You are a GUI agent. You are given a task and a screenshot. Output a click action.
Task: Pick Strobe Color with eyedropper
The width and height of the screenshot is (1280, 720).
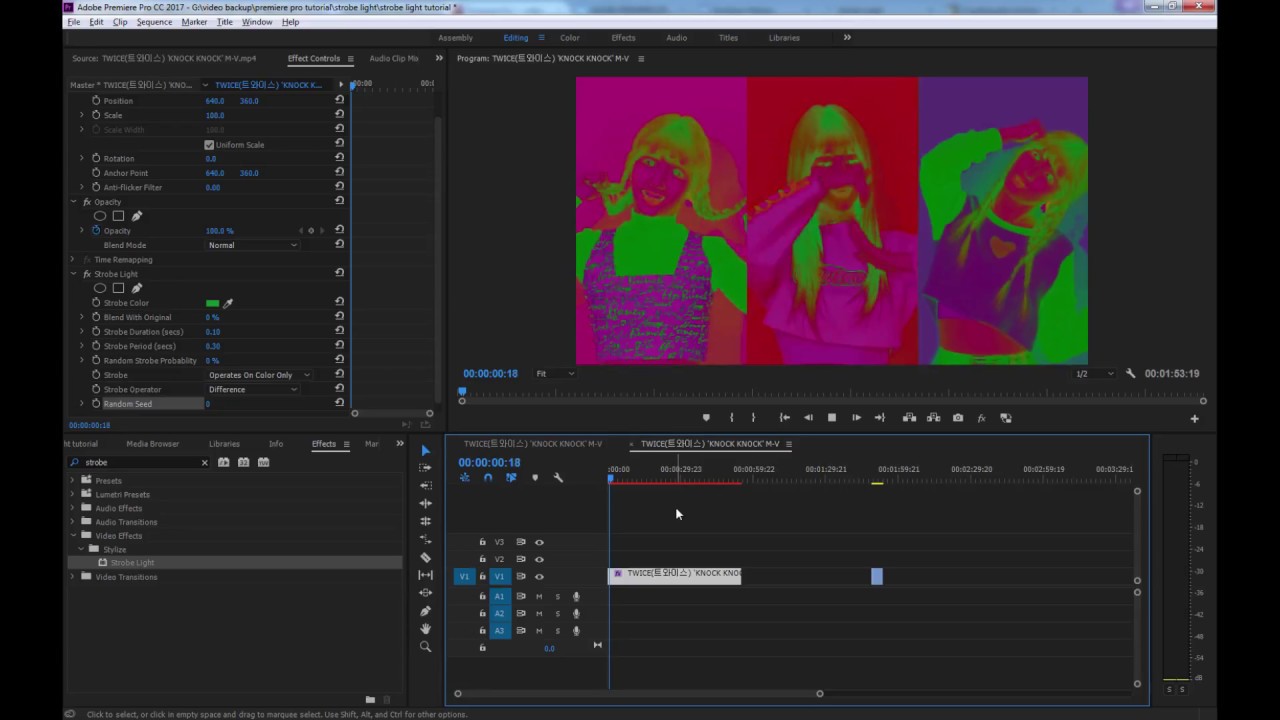click(228, 303)
